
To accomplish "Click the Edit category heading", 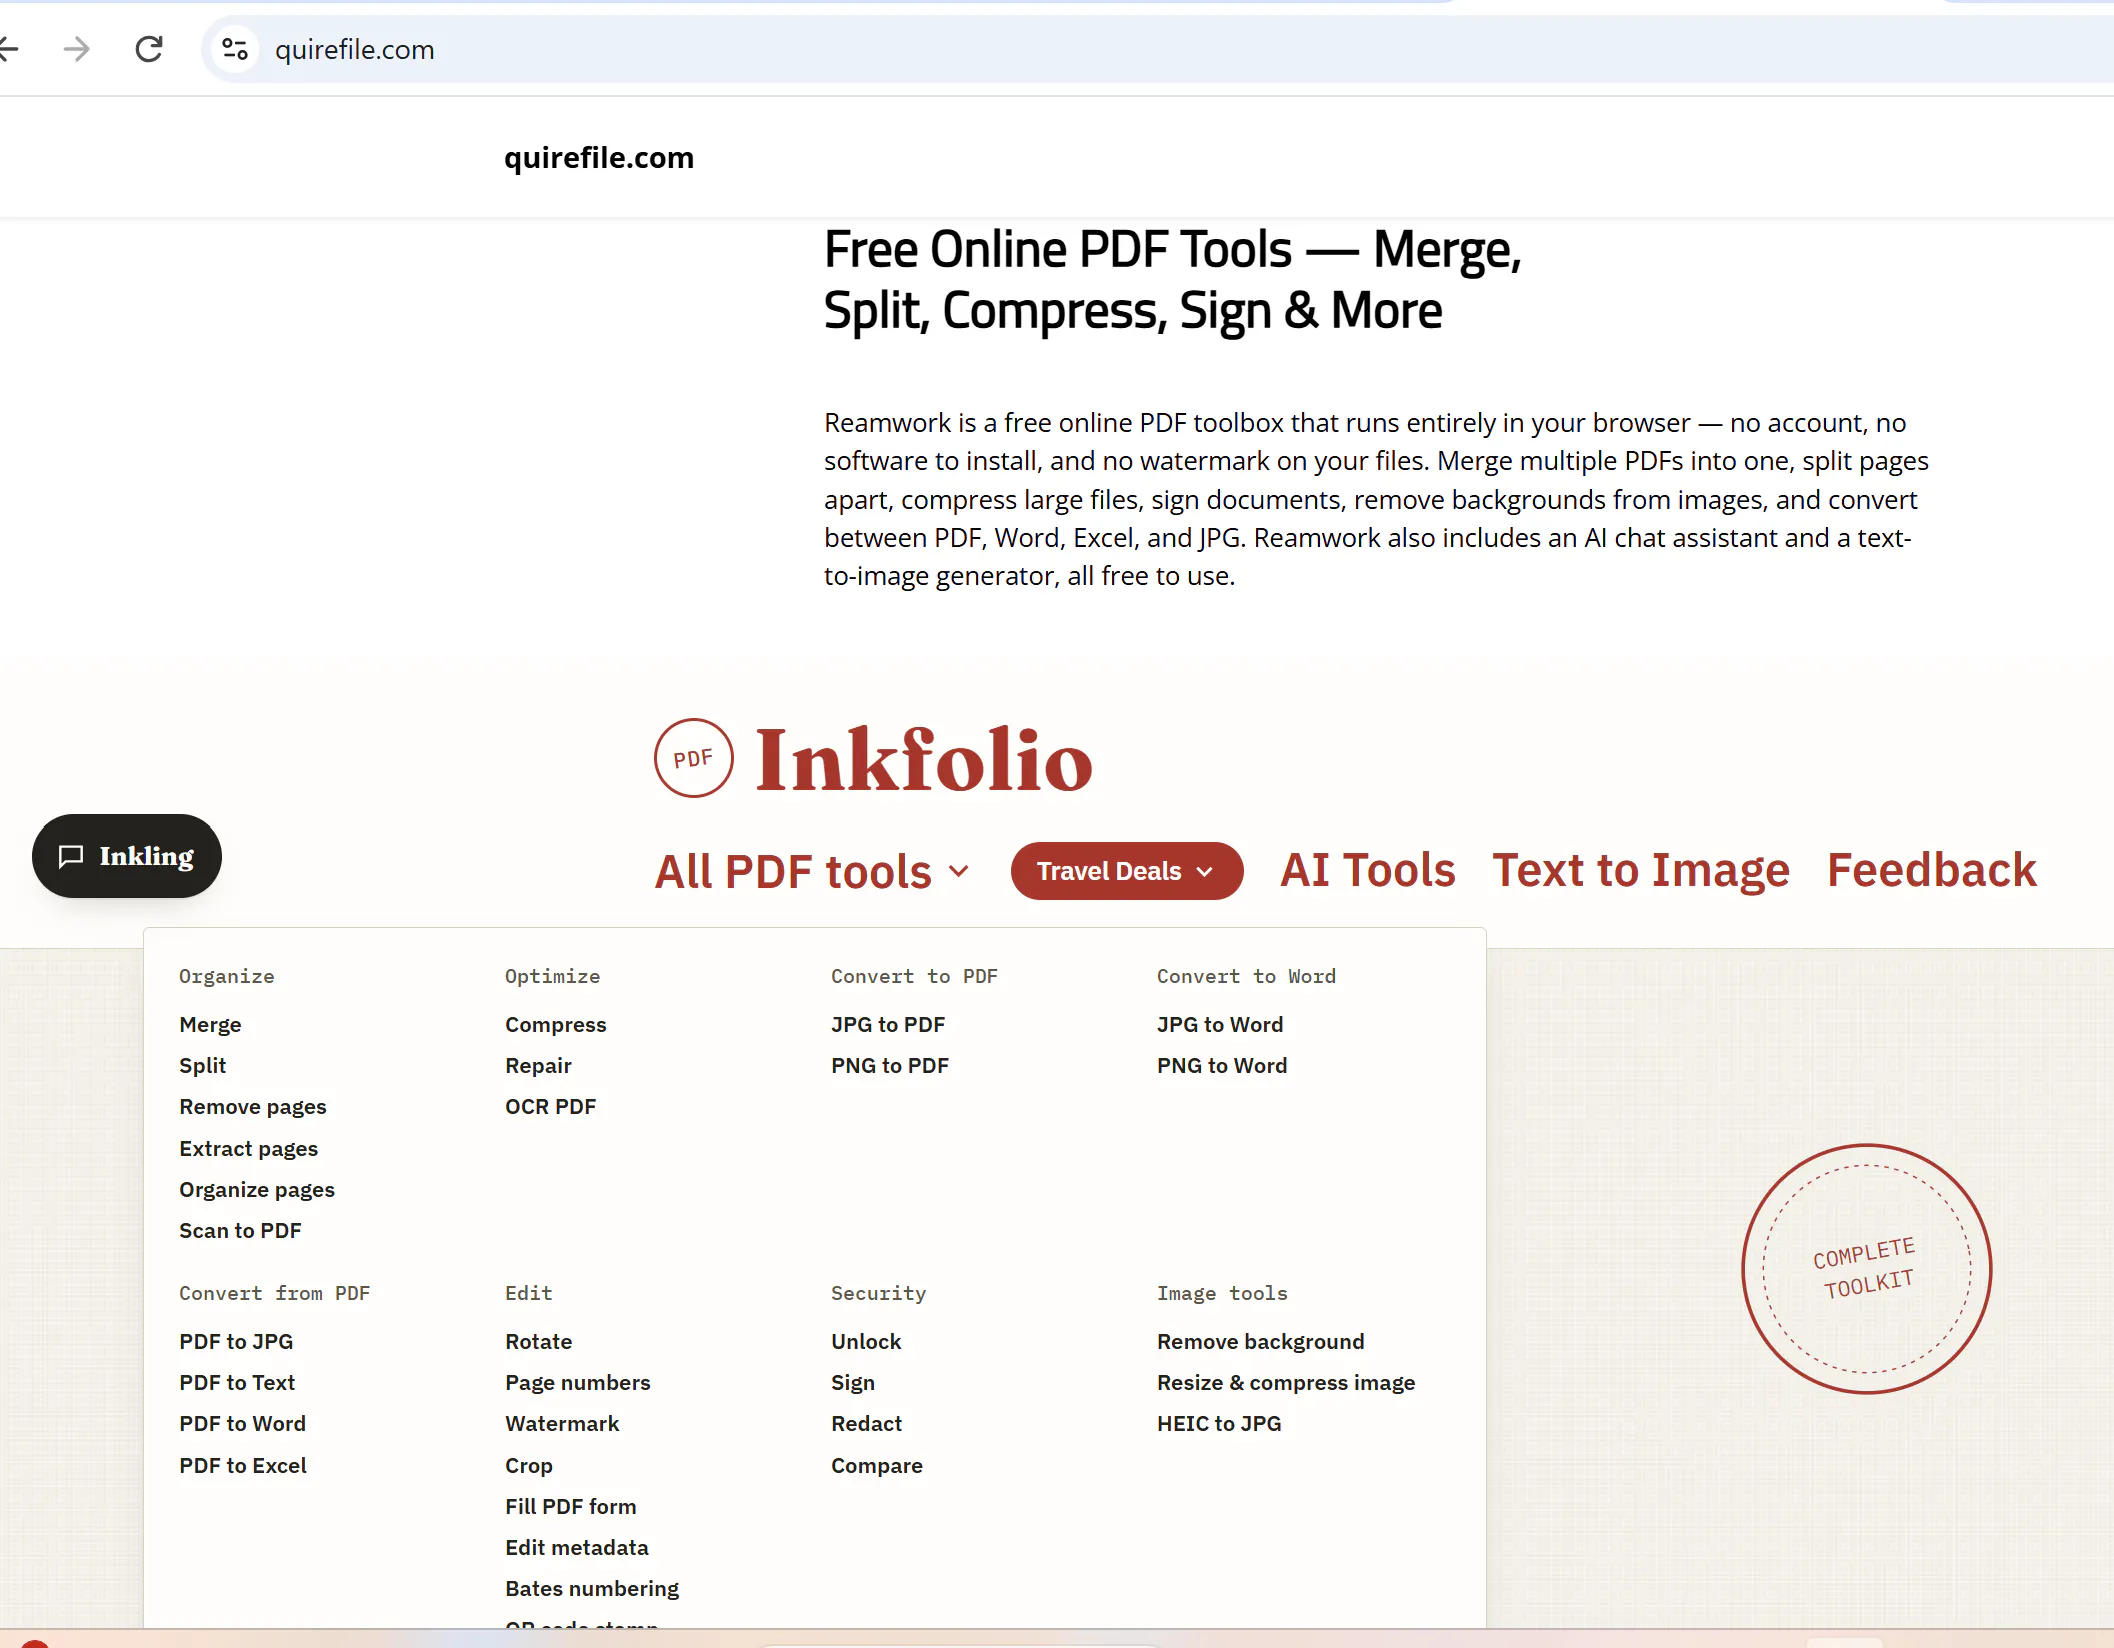I will (529, 1293).
